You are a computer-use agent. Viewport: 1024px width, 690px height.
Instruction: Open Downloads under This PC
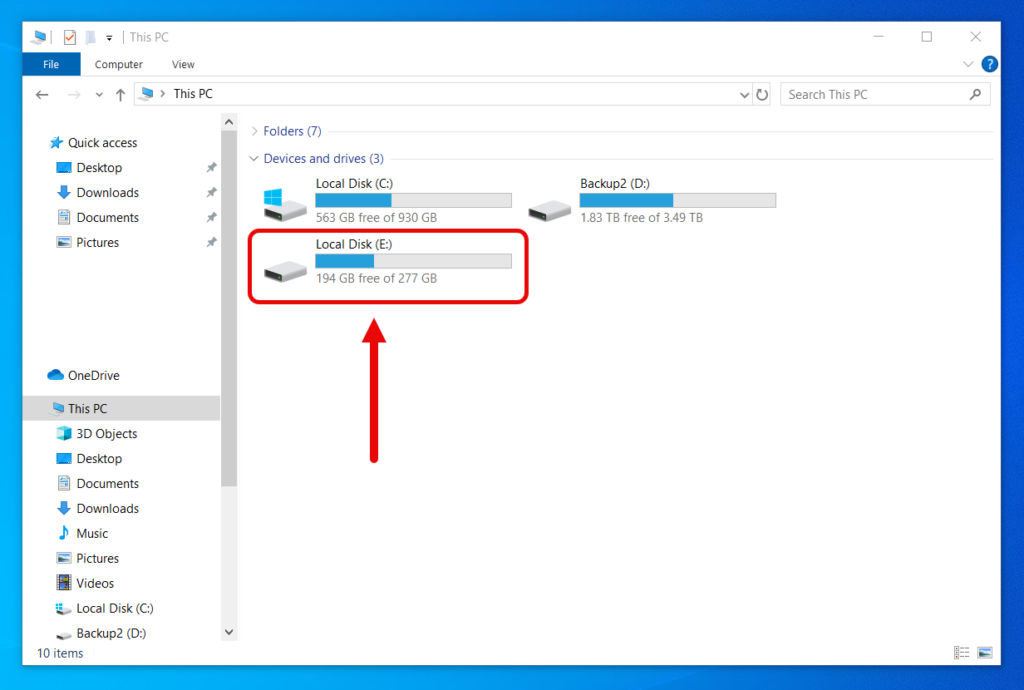coord(107,509)
